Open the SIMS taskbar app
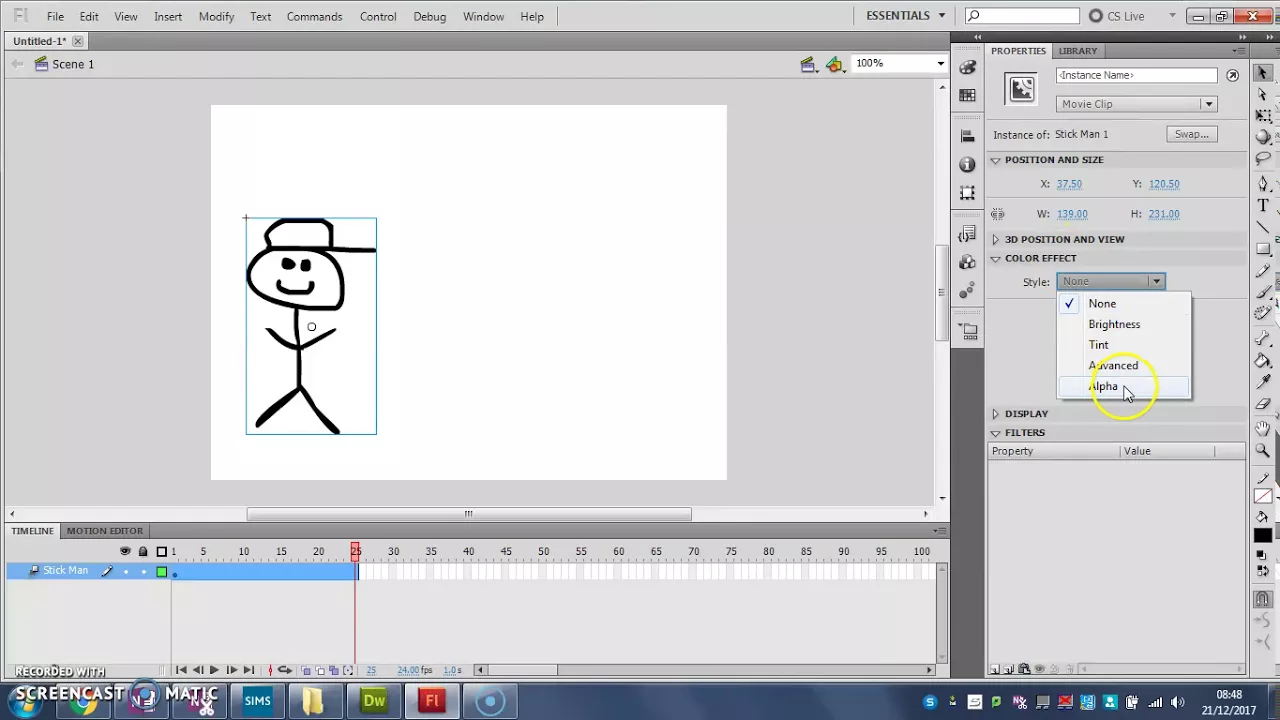Image resolution: width=1280 pixels, height=720 pixels. pos(258,701)
